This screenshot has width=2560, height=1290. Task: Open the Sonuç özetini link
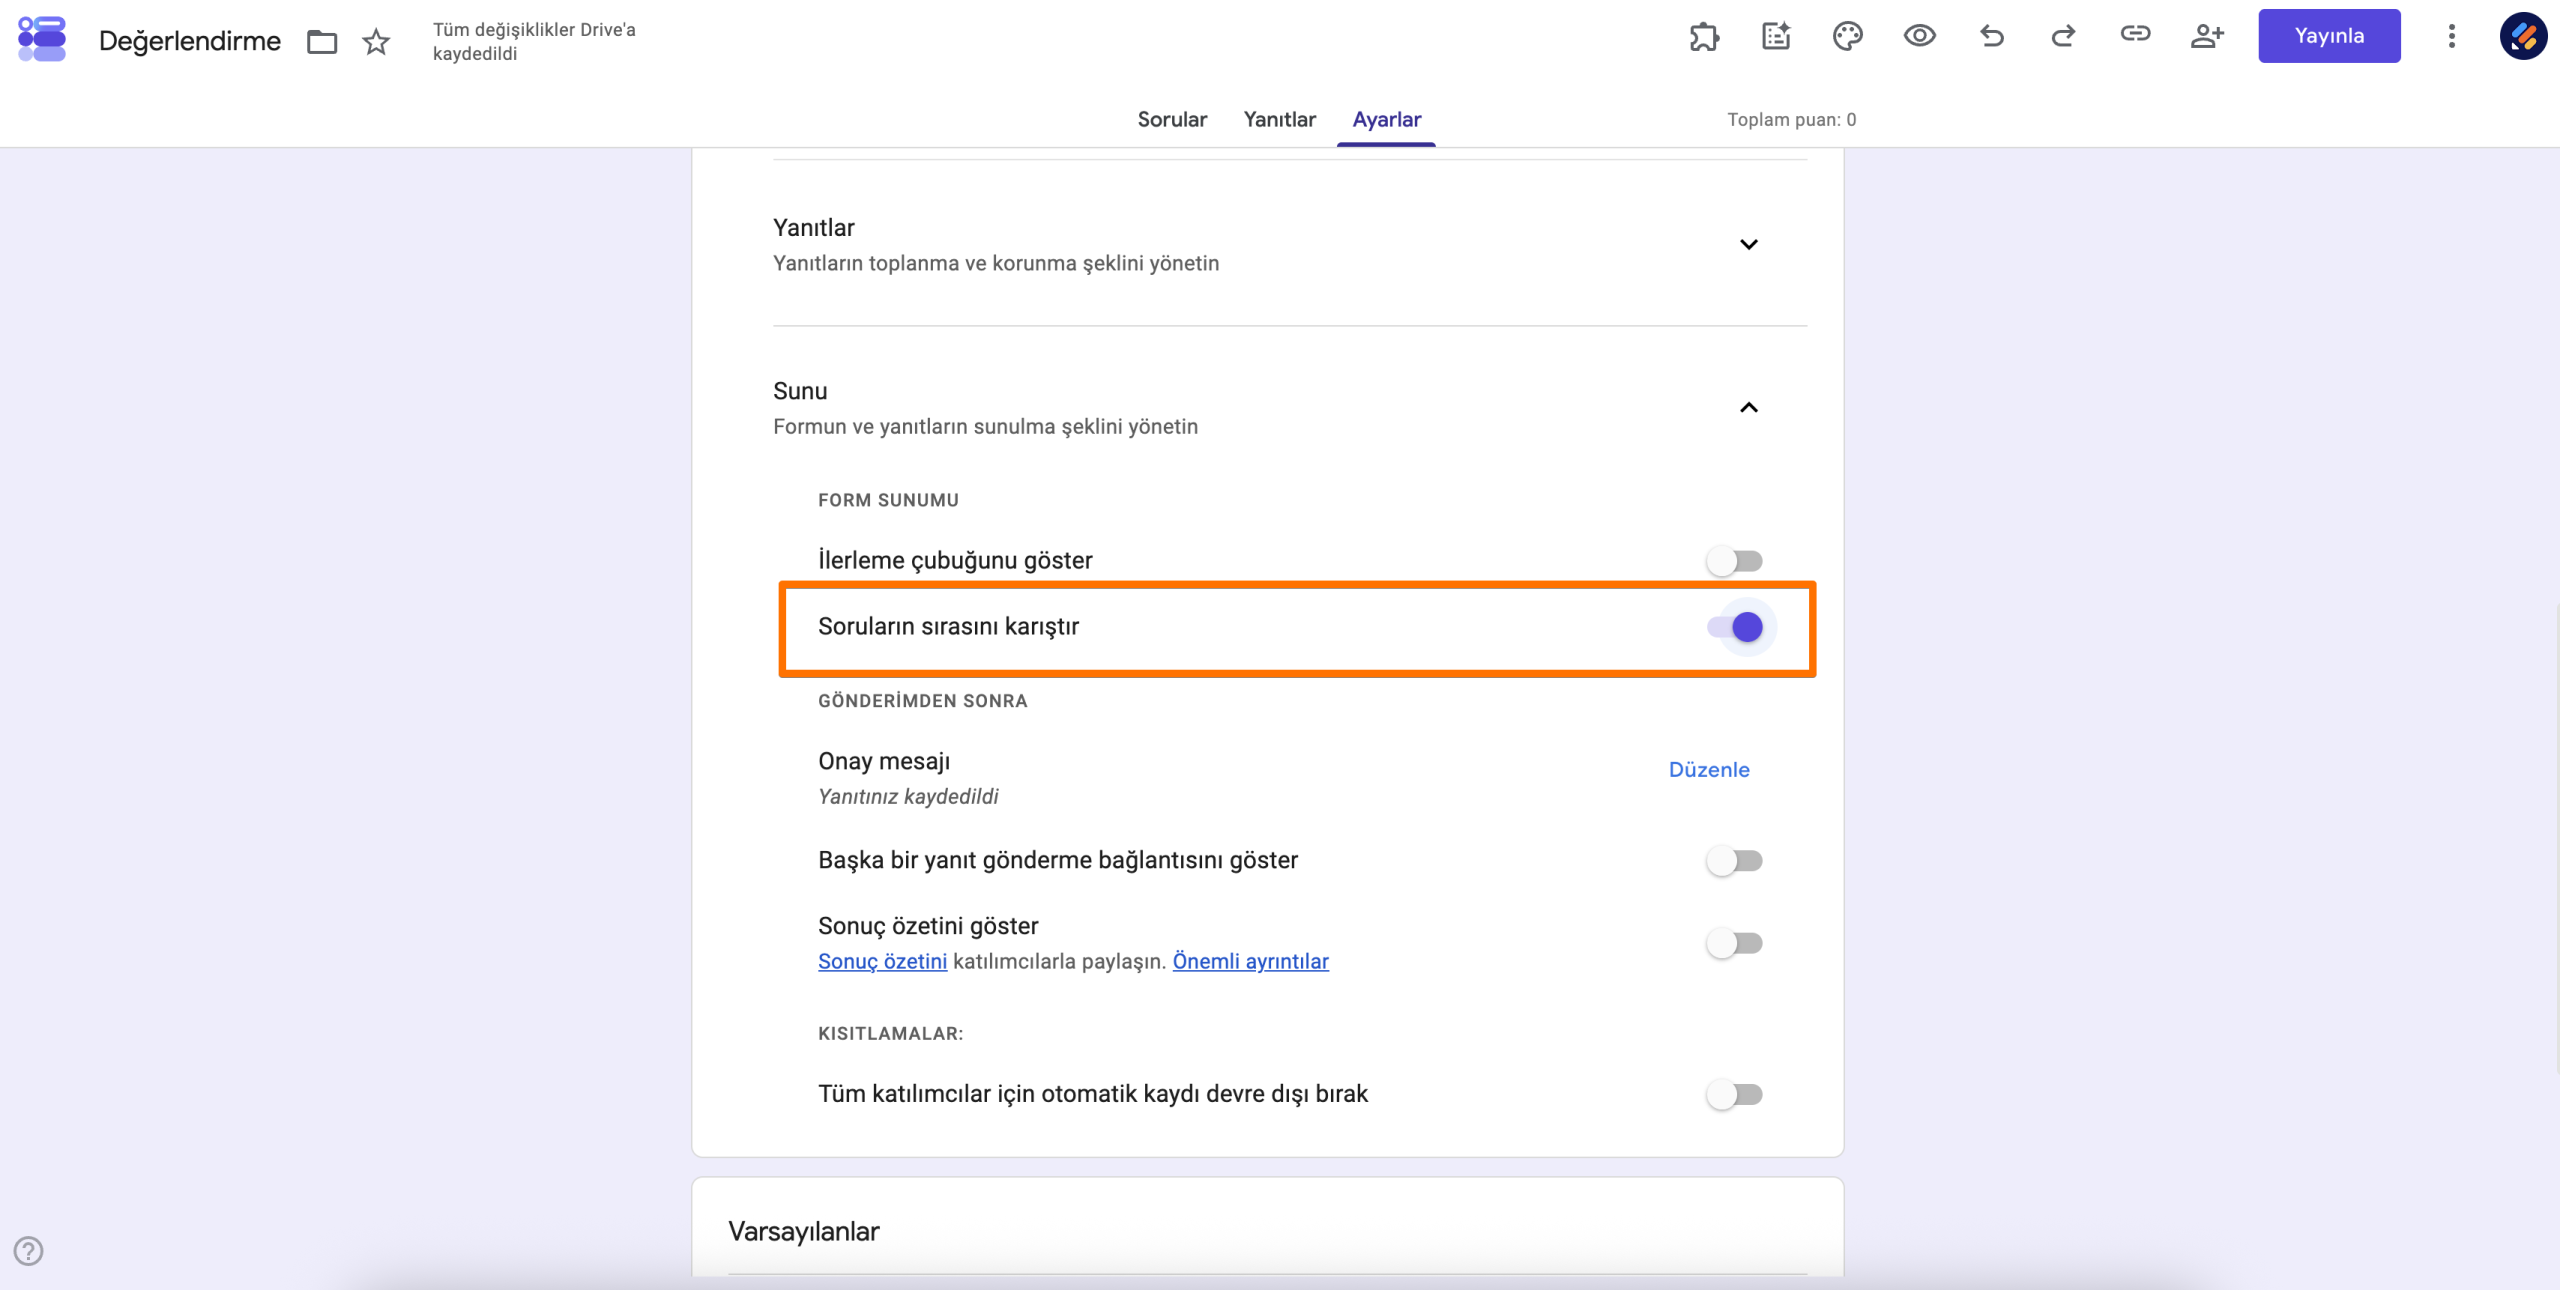(x=882, y=961)
